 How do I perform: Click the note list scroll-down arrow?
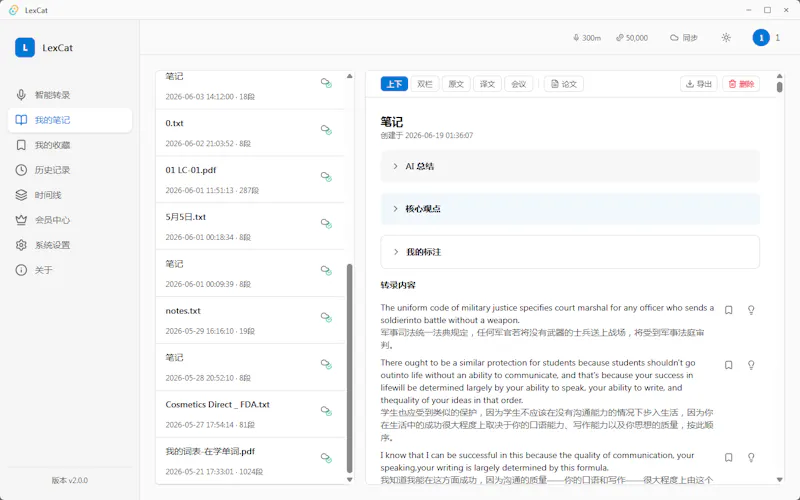tap(349, 479)
